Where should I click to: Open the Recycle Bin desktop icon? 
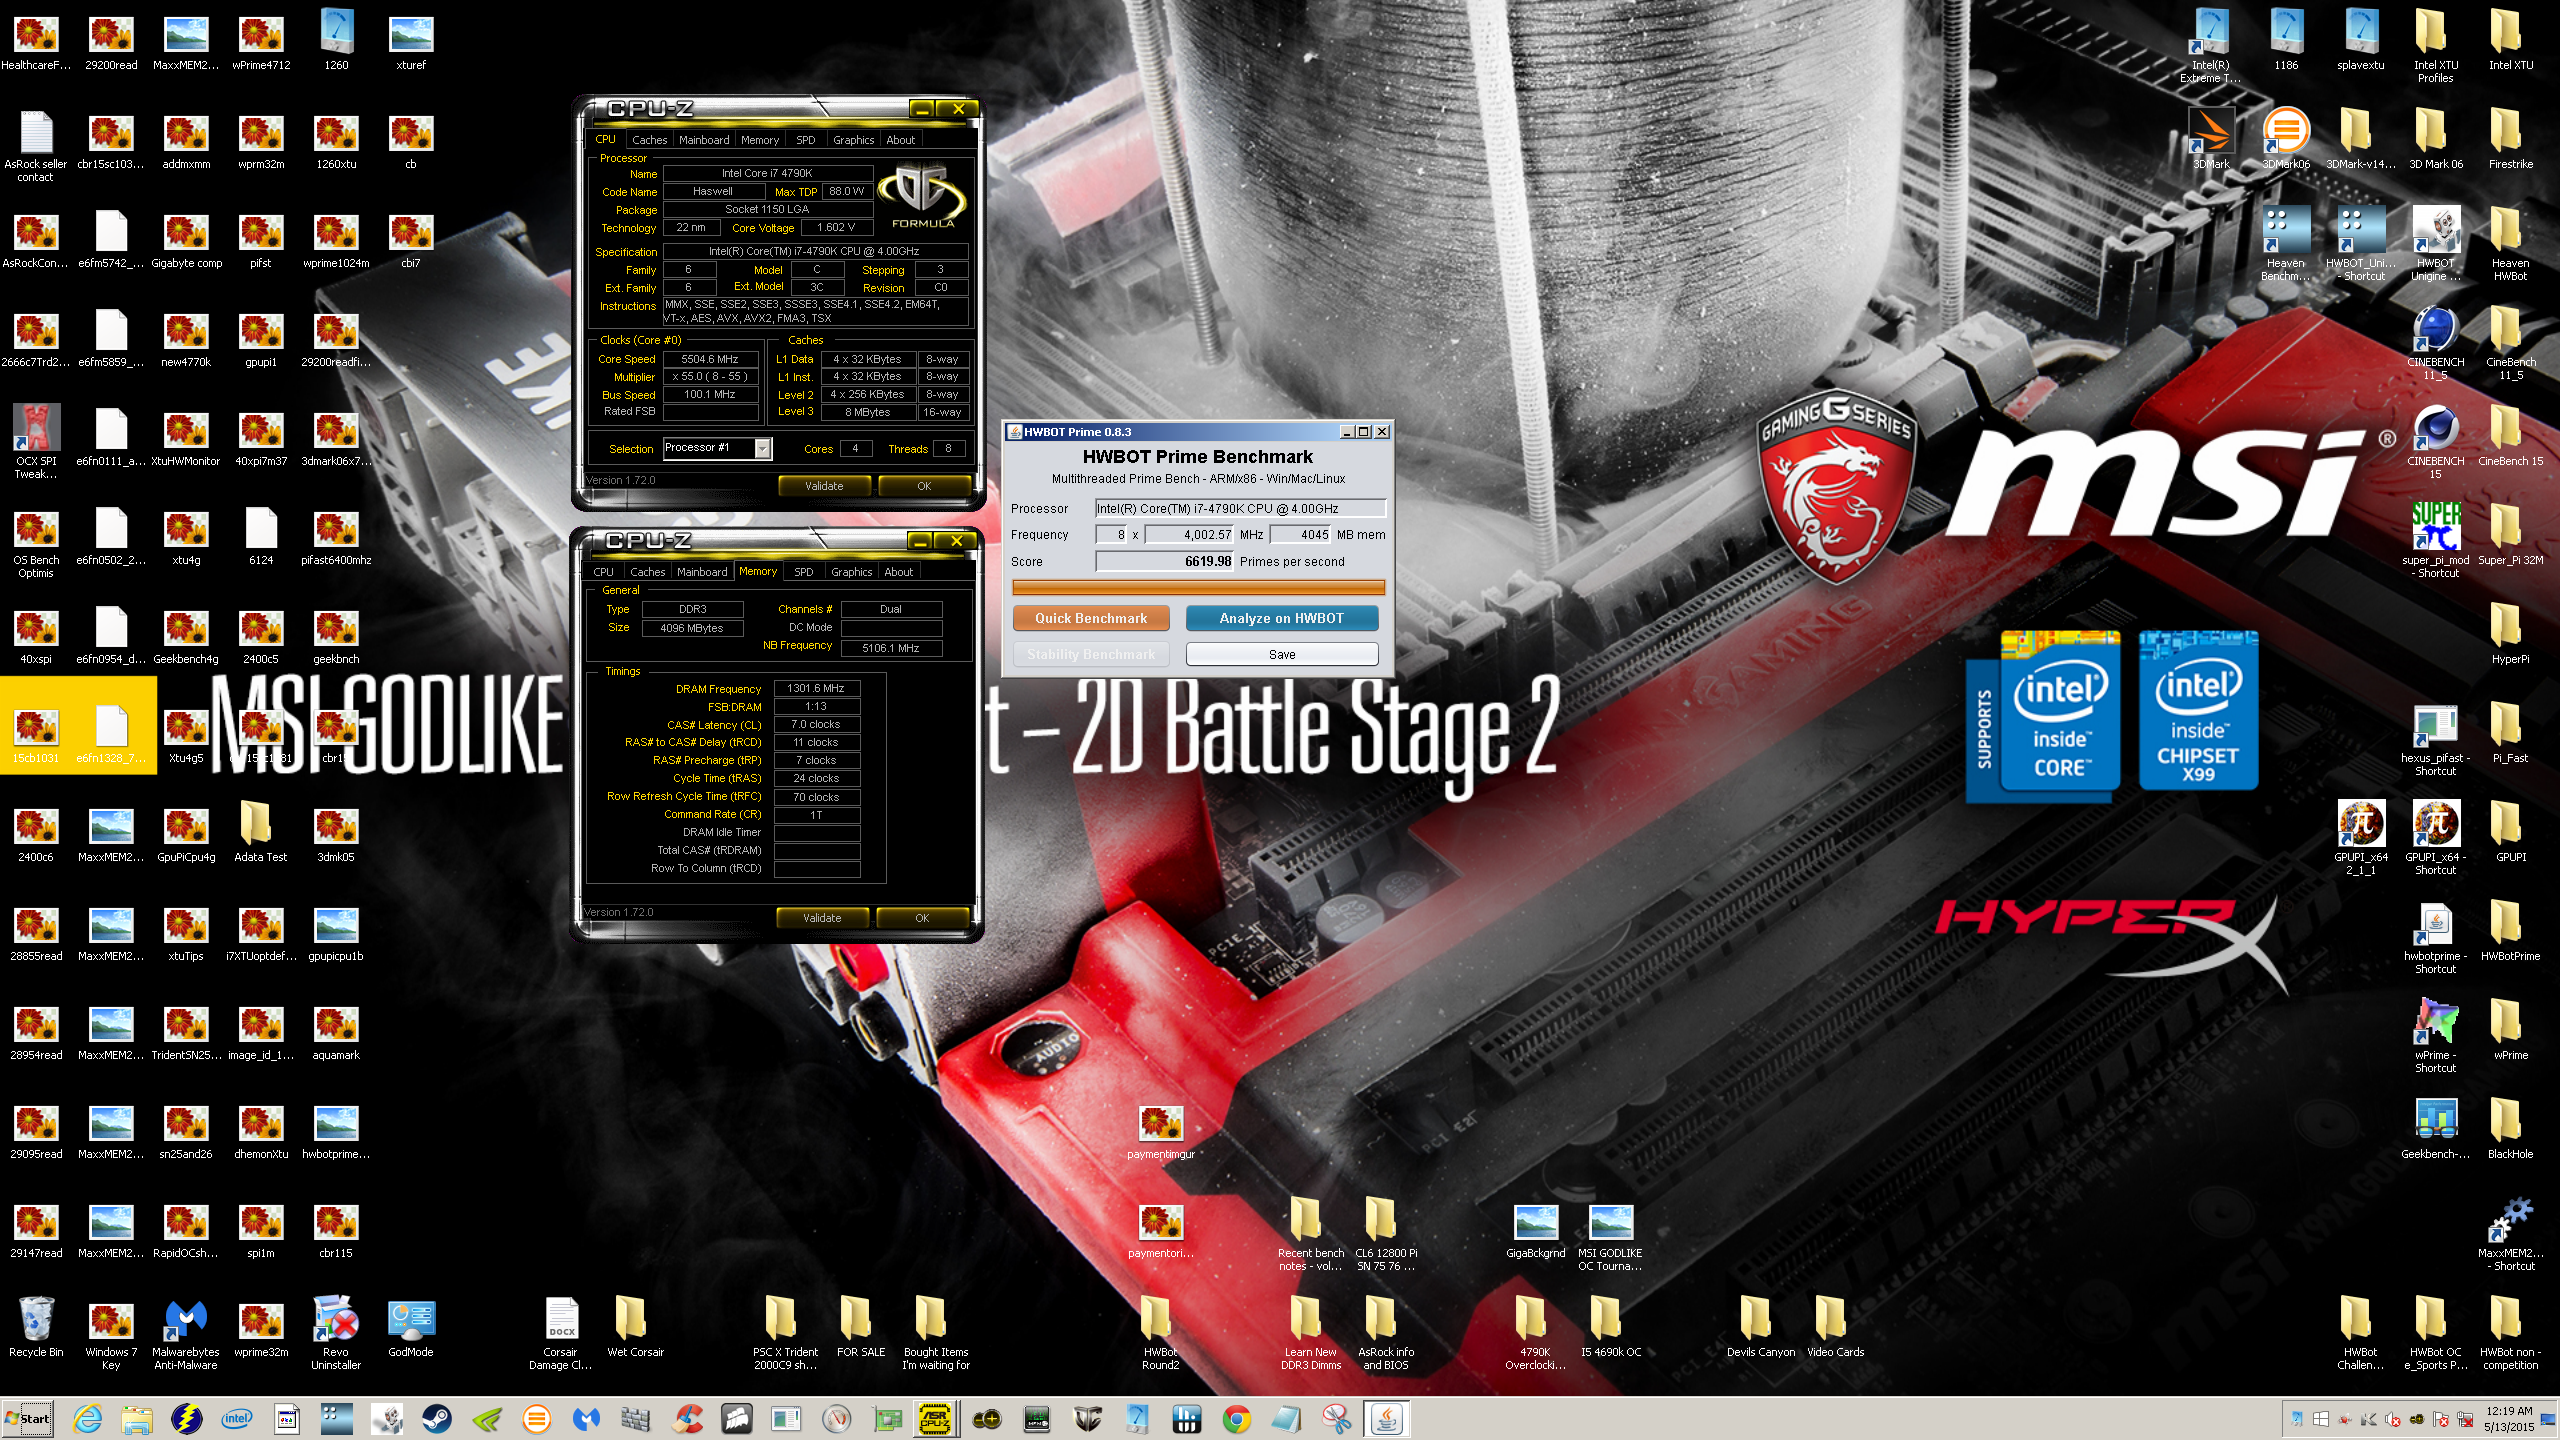point(36,1329)
